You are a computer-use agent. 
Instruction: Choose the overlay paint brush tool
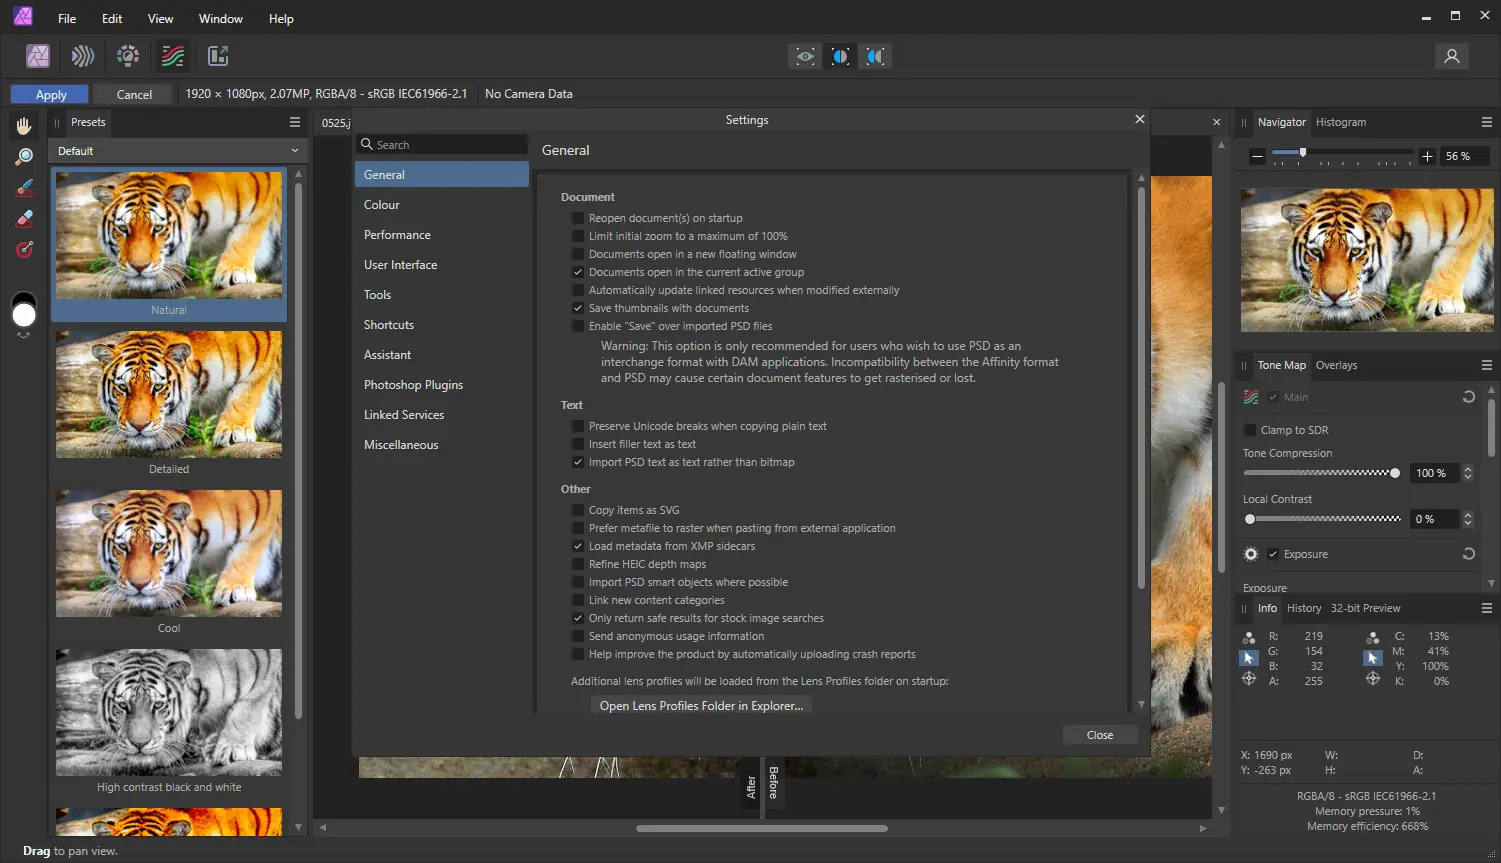tap(24, 188)
